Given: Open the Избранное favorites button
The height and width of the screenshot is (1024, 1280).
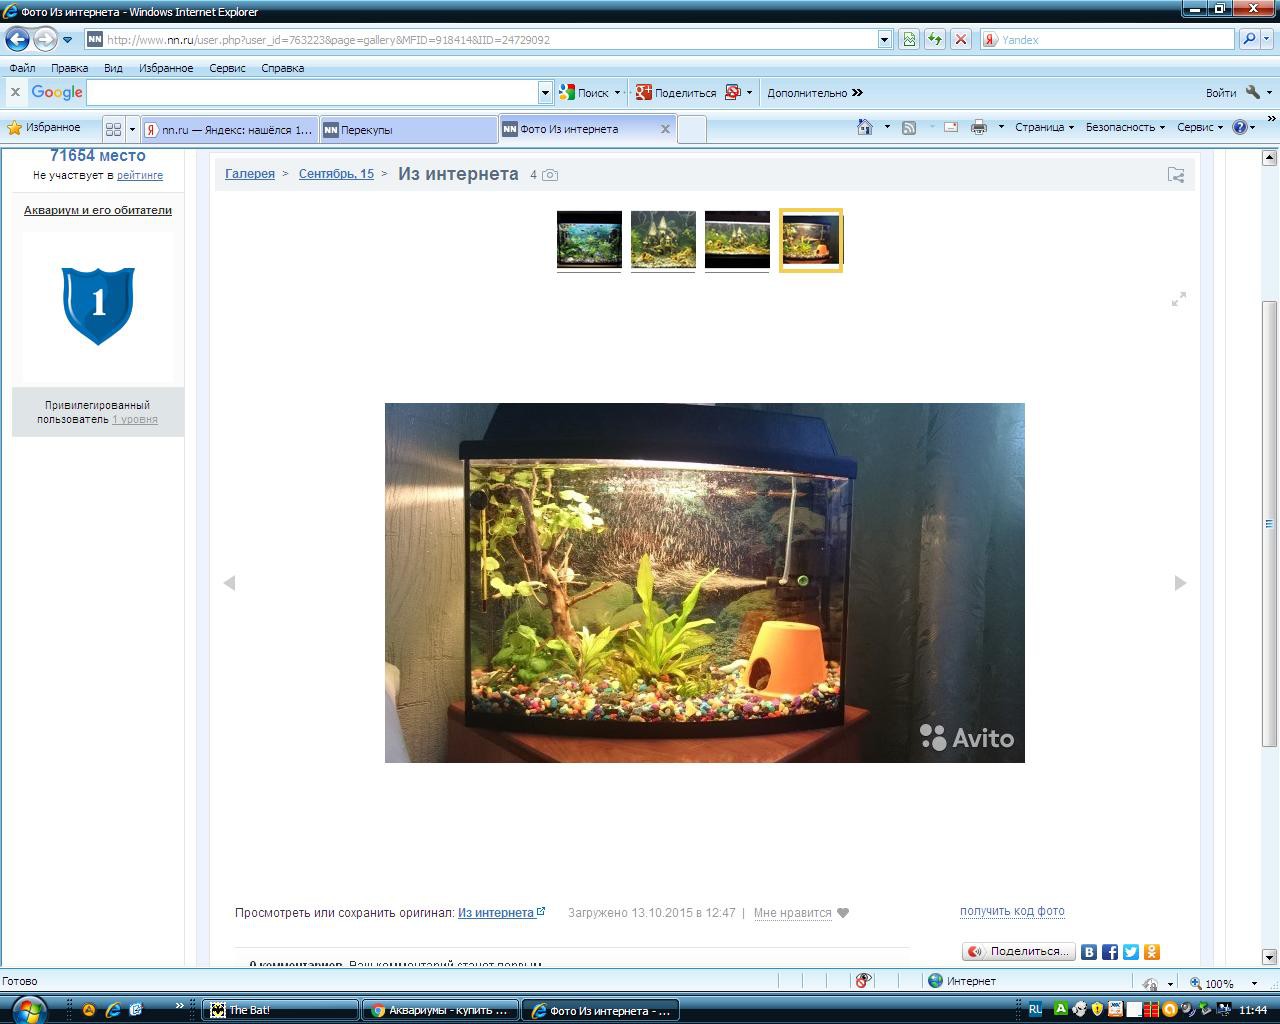Looking at the screenshot, I should tap(44, 128).
